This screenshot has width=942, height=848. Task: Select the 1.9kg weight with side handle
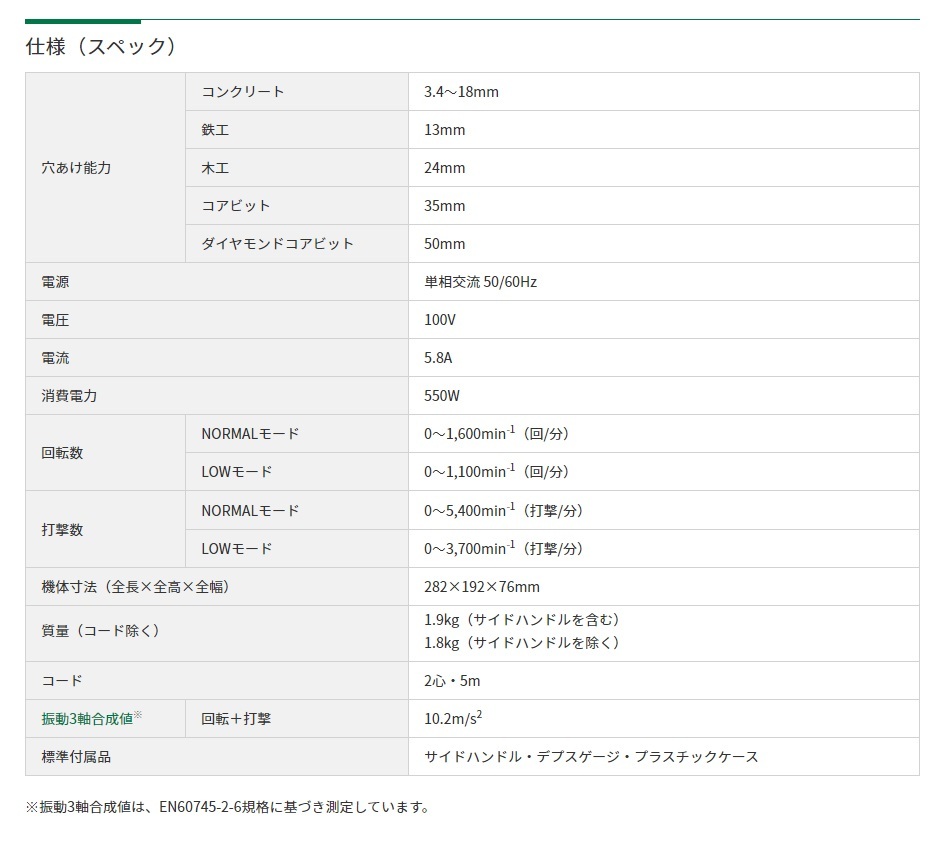(x=522, y=620)
